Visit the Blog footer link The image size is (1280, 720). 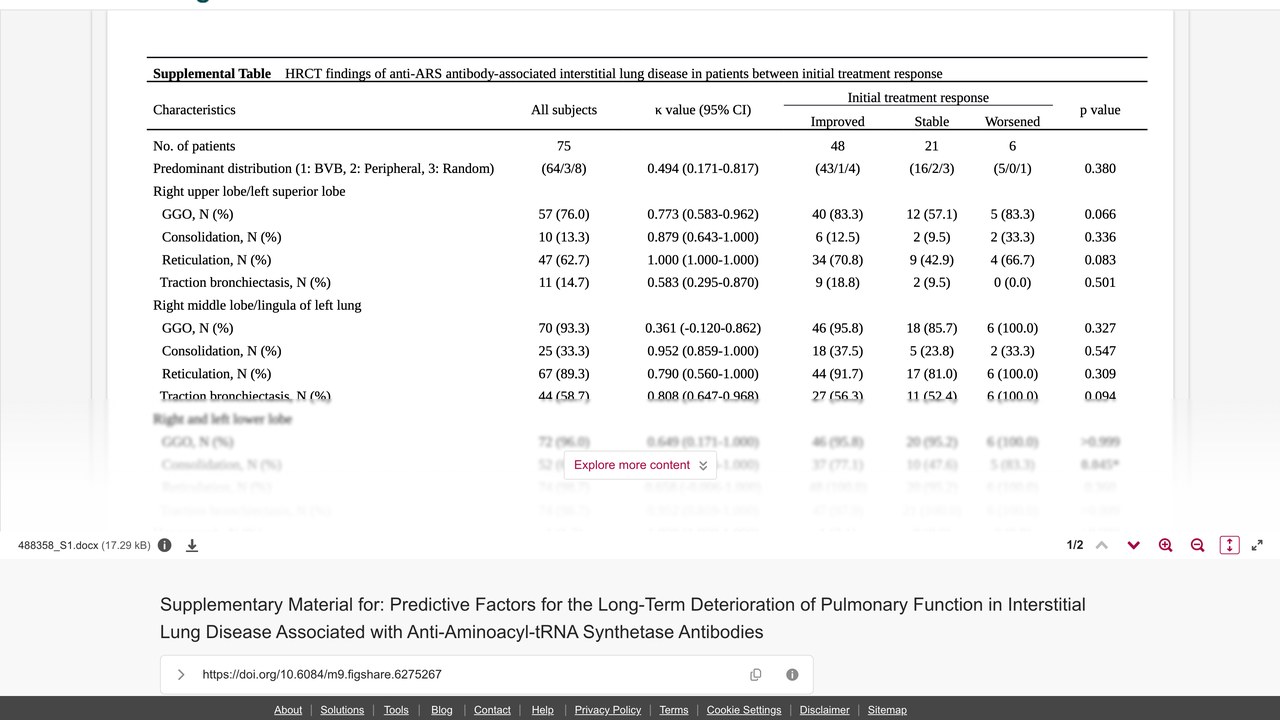[442, 710]
